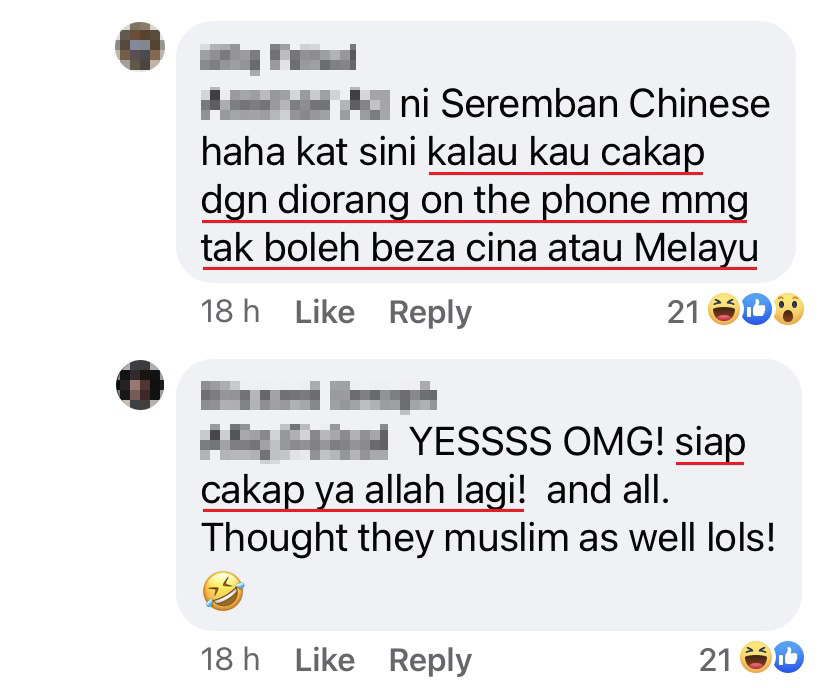Reply to the Seremban Chinese comment
828x688 pixels.
point(430,313)
